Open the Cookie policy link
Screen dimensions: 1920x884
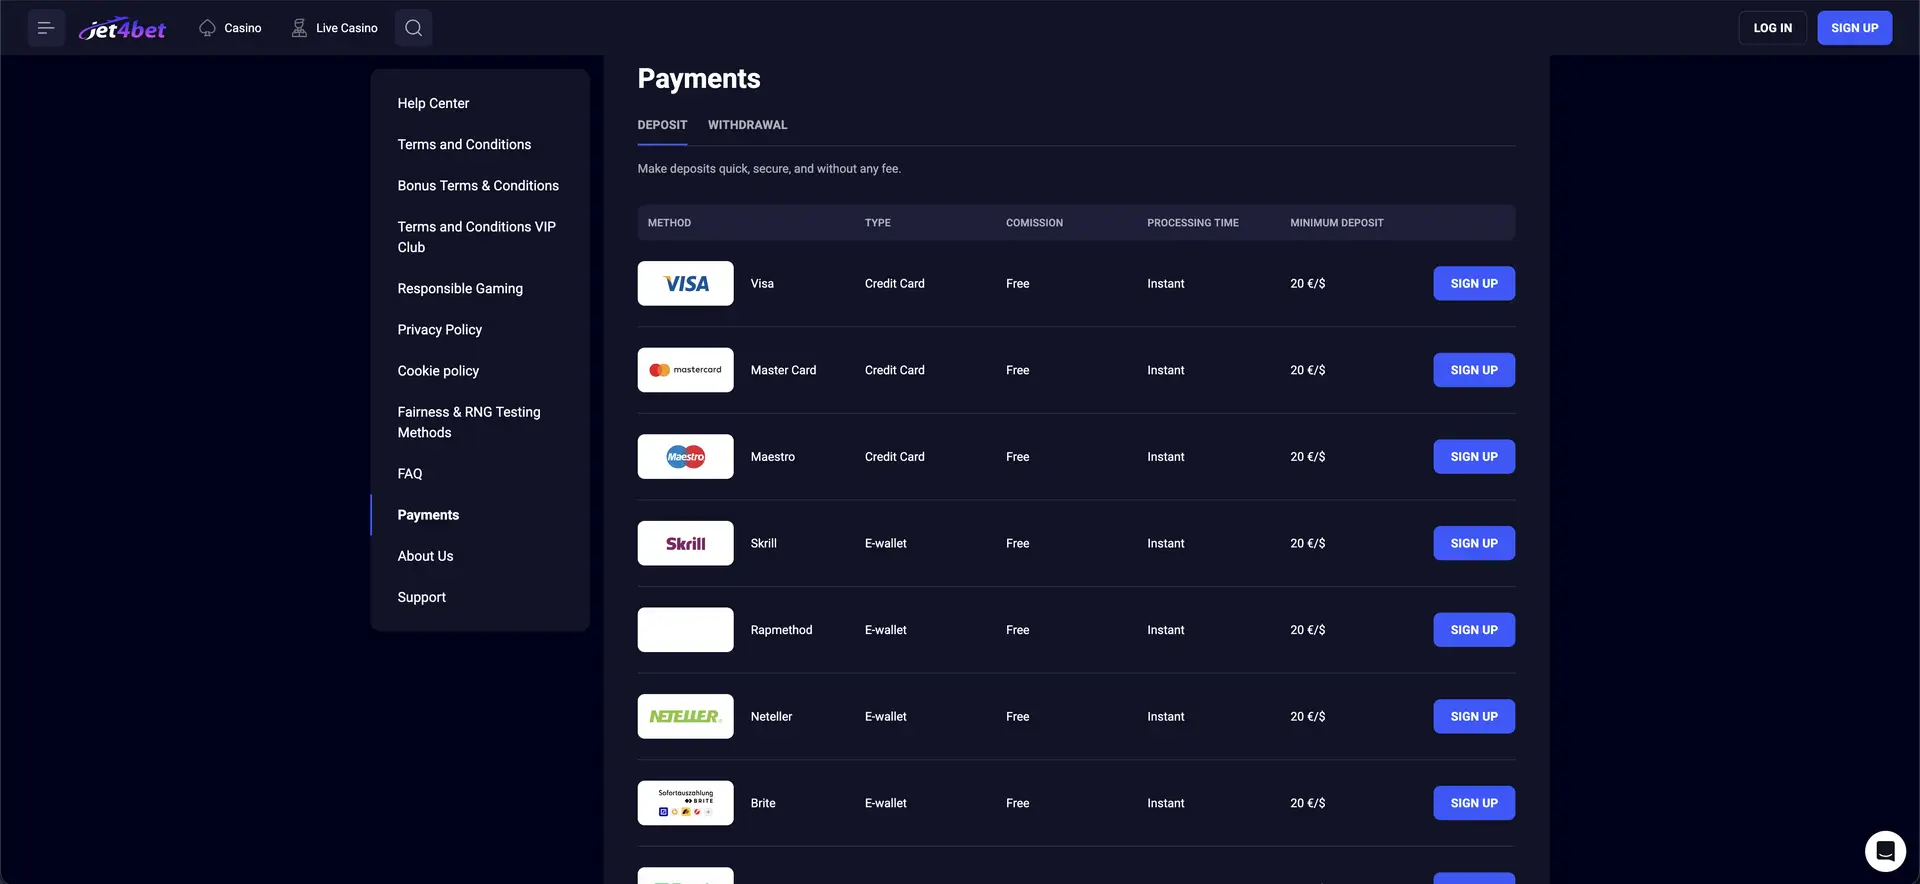(x=438, y=370)
